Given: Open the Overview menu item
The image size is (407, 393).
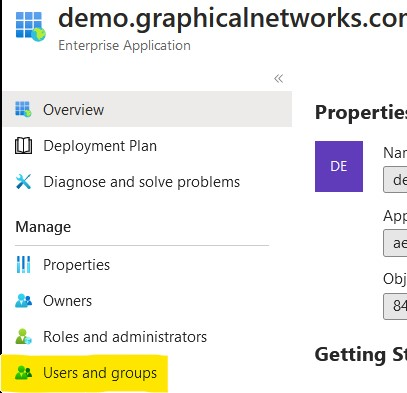Looking at the screenshot, I should (x=147, y=109).
